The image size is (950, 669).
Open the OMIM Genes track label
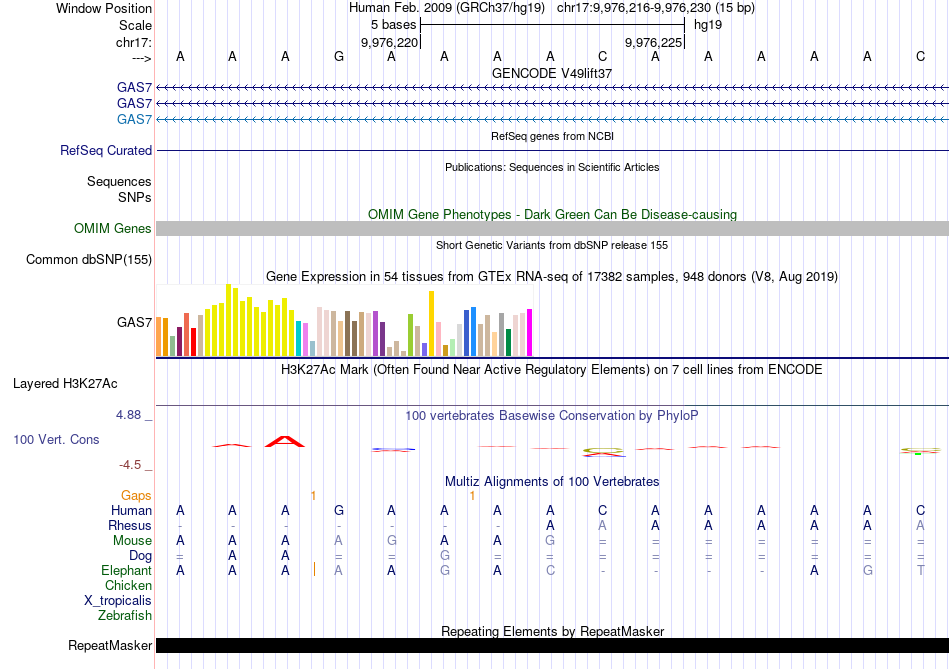pyautogui.click(x=113, y=228)
